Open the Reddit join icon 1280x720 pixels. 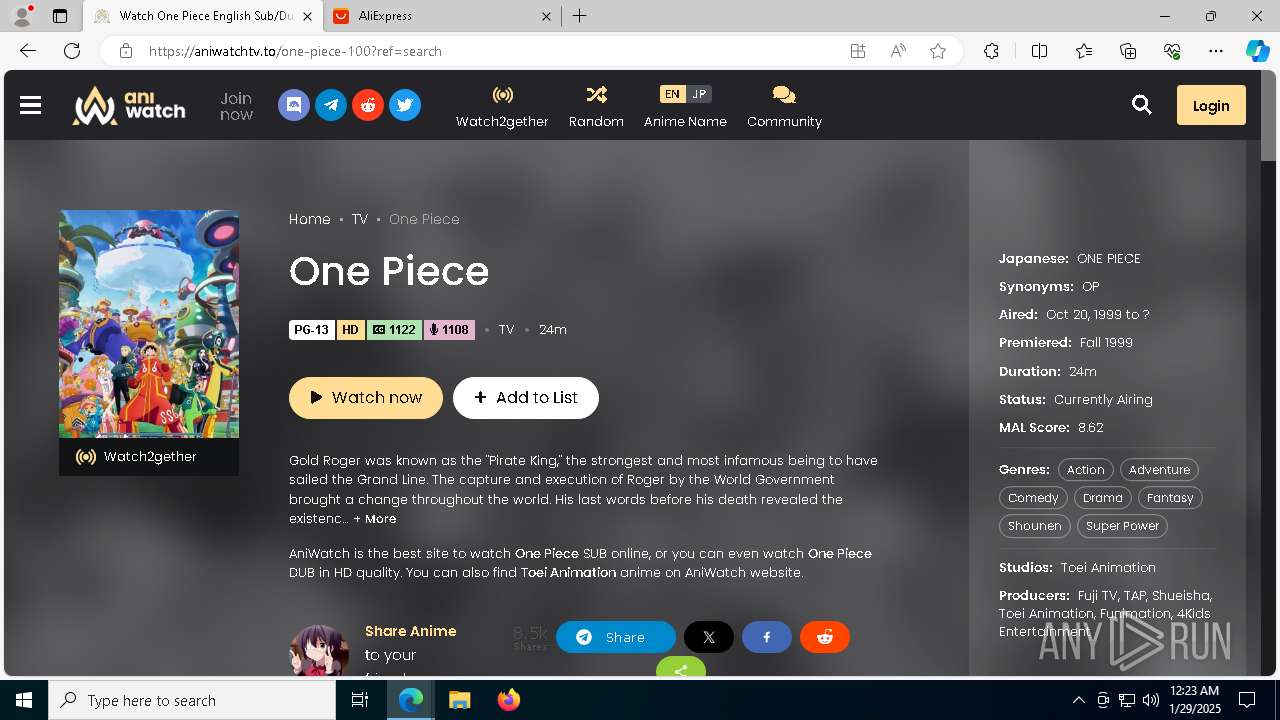pos(368,105)
